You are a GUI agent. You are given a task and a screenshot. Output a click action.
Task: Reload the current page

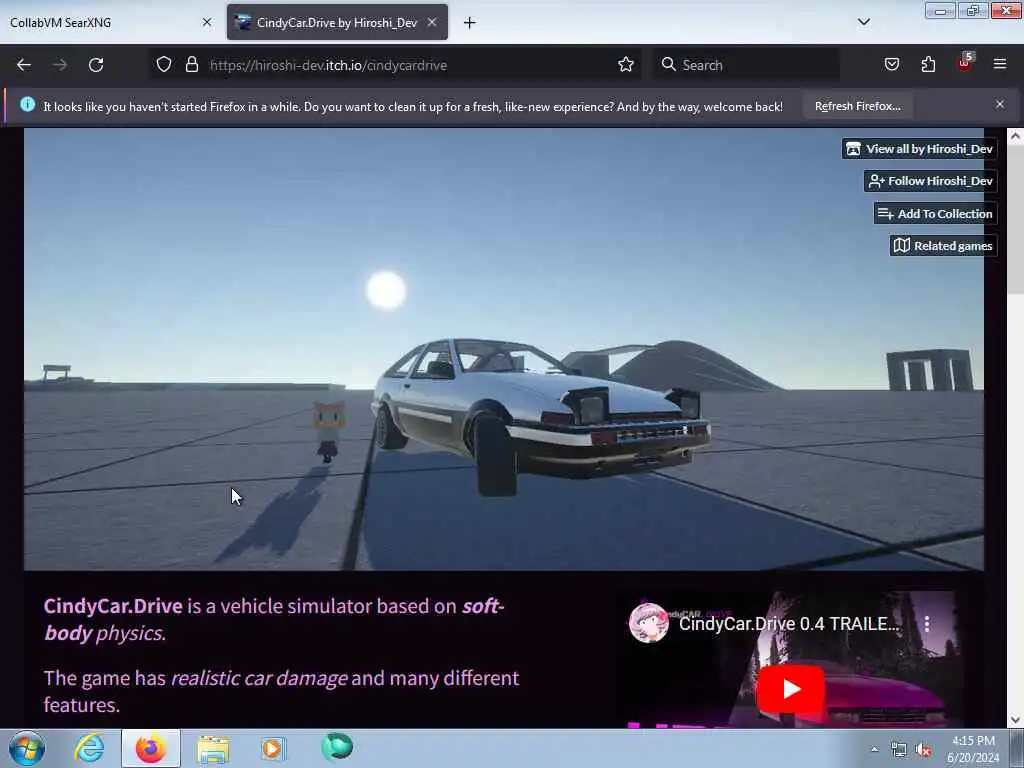(x=96, y=65)
